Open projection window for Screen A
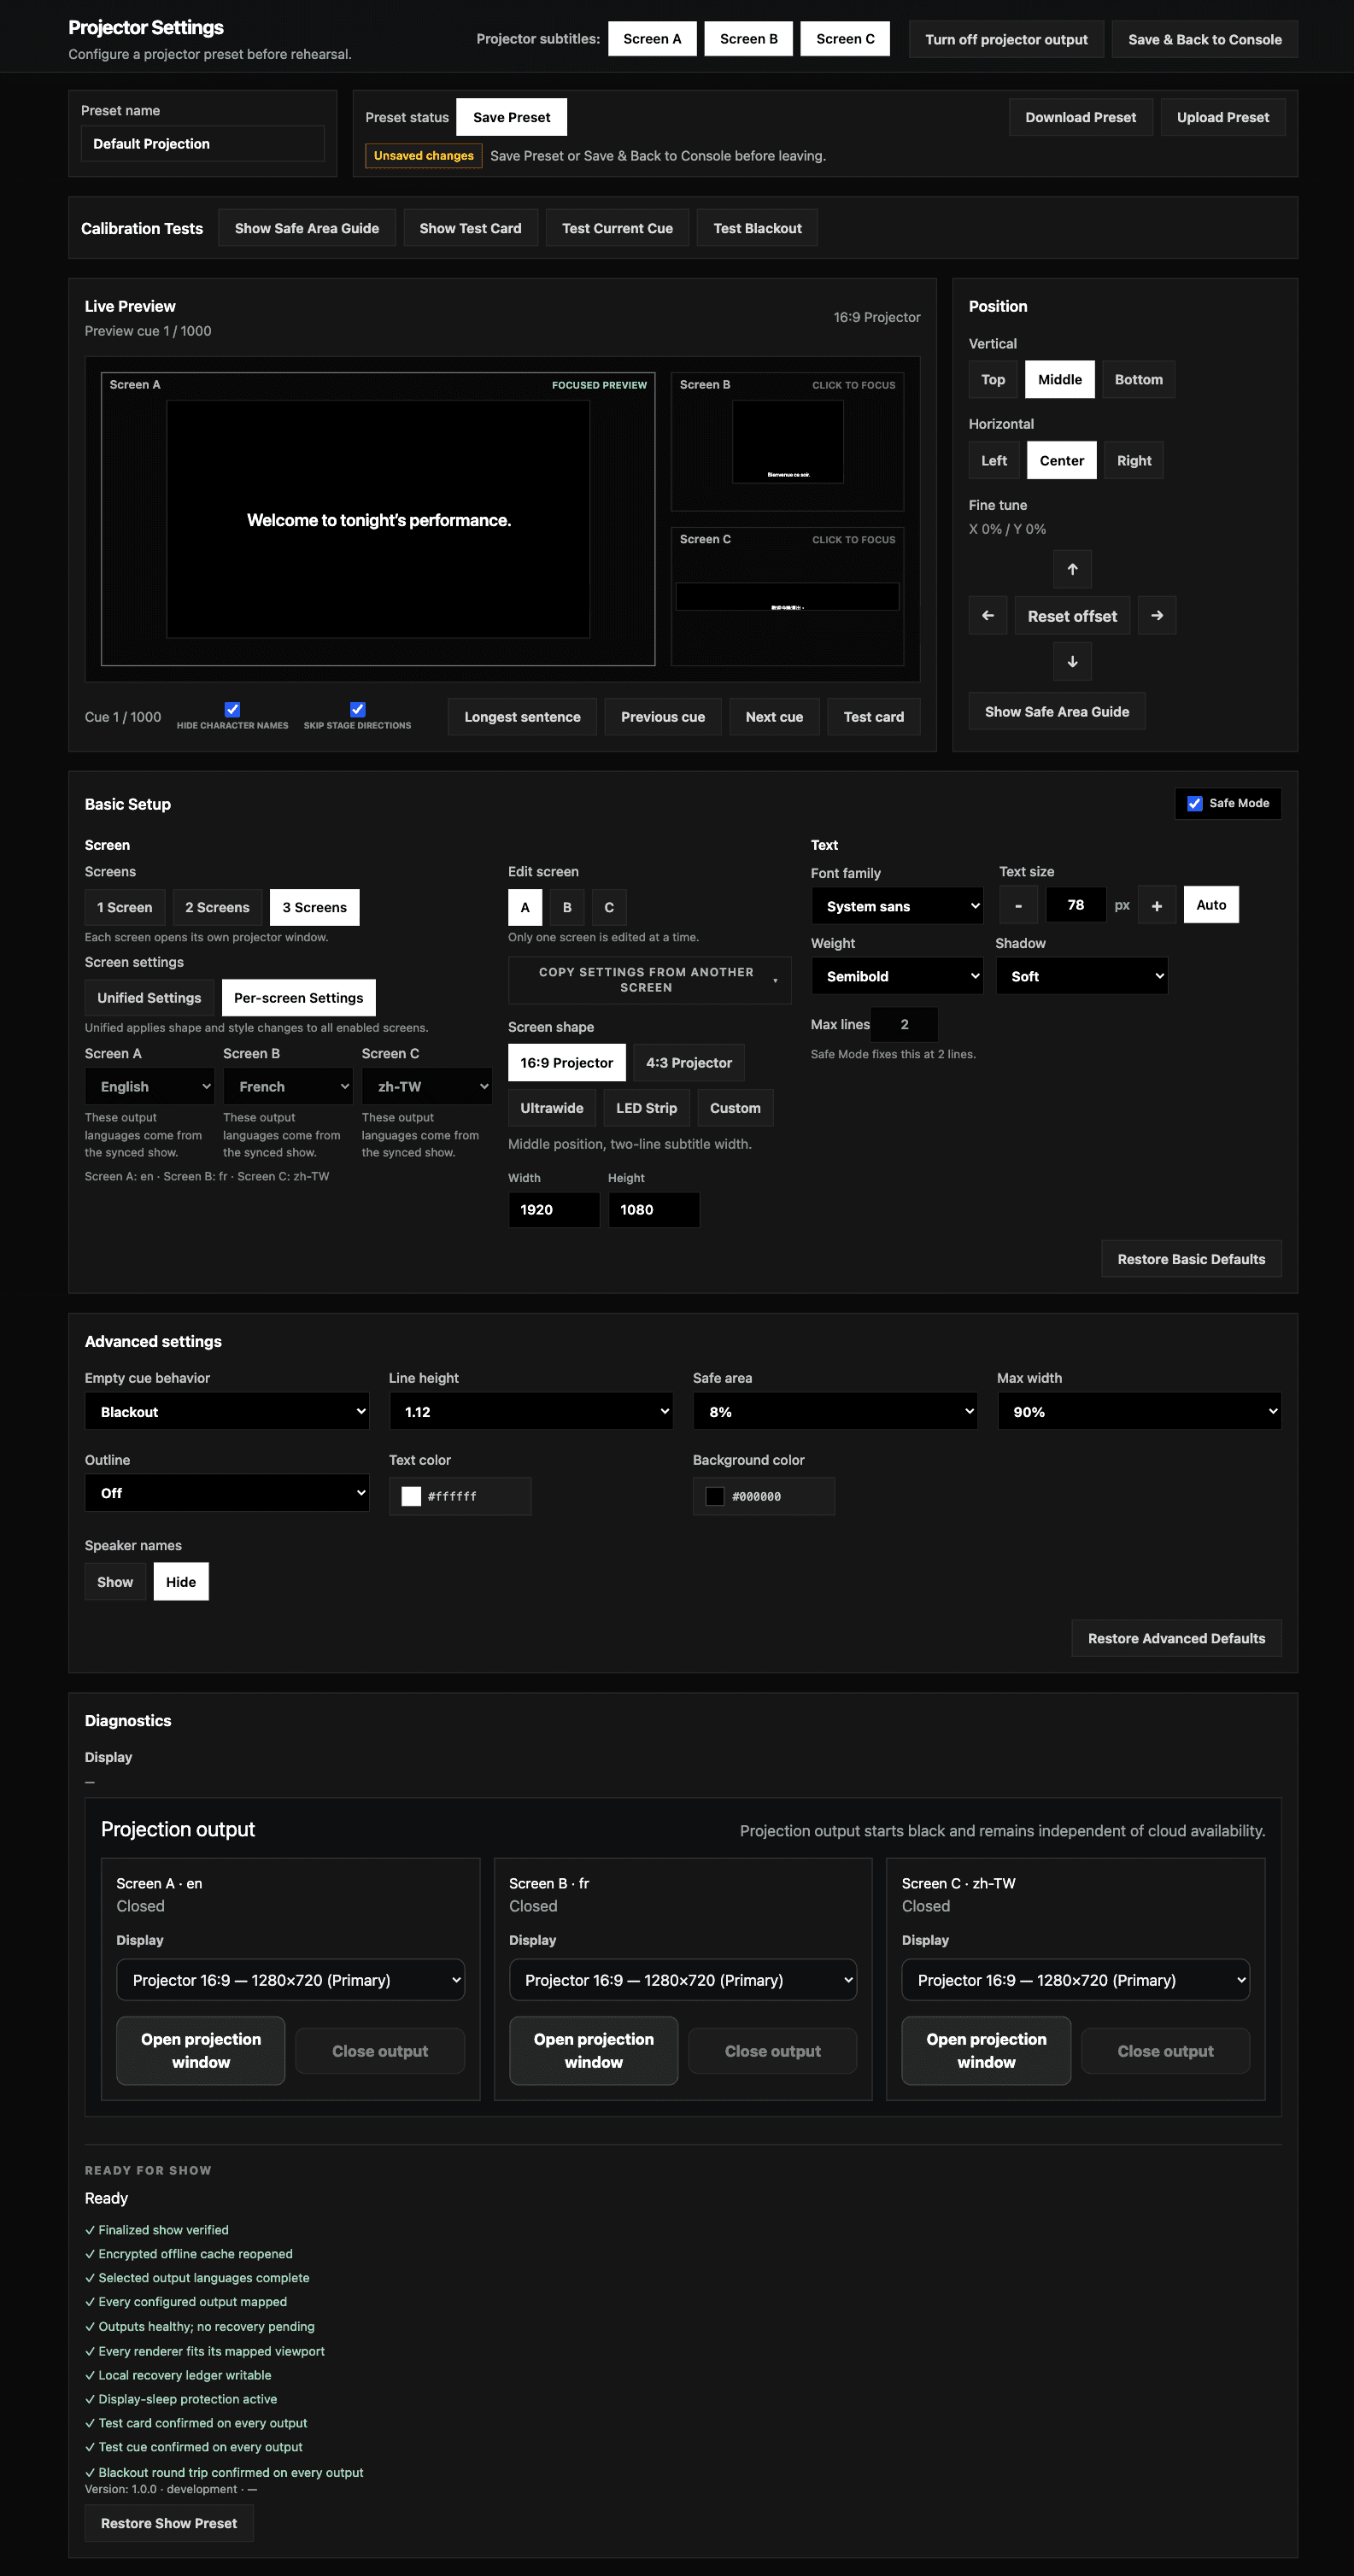The image size is (1354, 2576). 201,2051
